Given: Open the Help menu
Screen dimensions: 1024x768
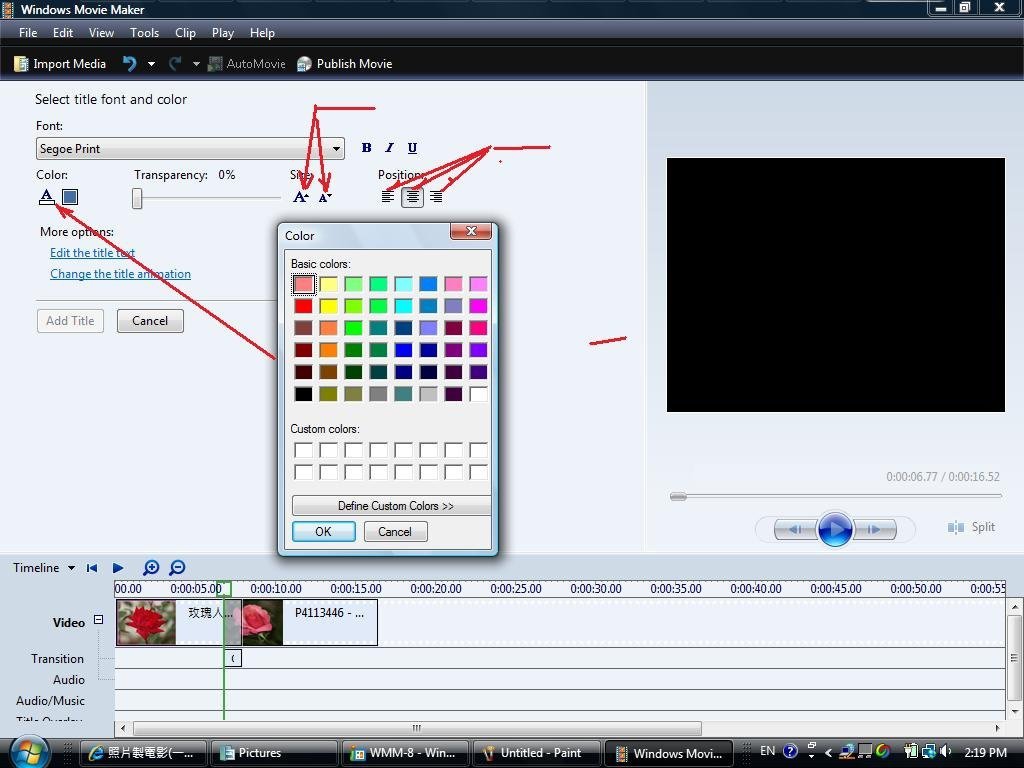Looking at the screenshot, I should pos(263,33).
